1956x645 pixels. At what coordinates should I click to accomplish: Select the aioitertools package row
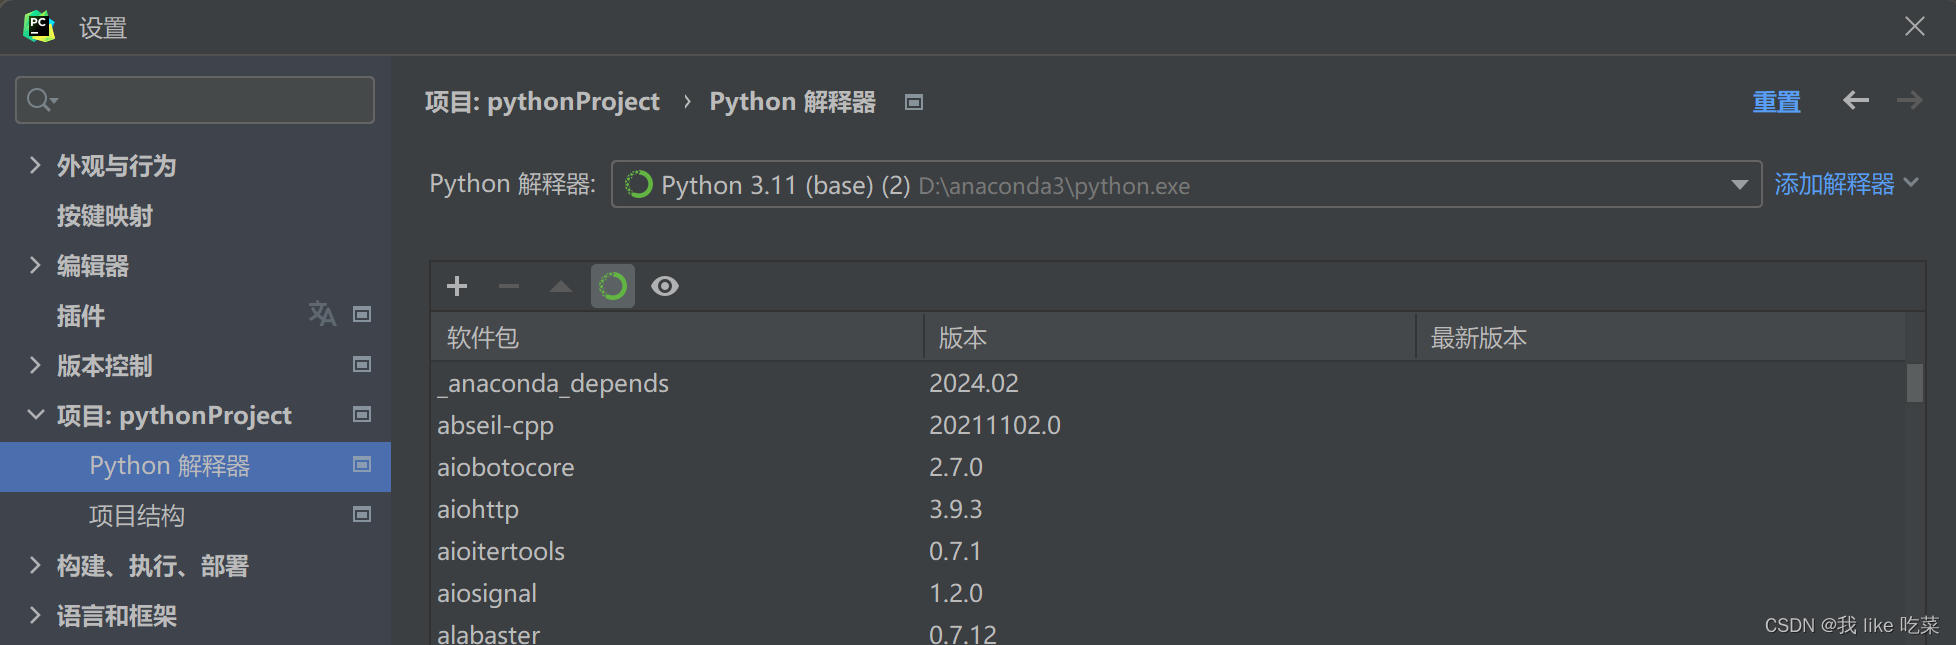click(1168, 551)
